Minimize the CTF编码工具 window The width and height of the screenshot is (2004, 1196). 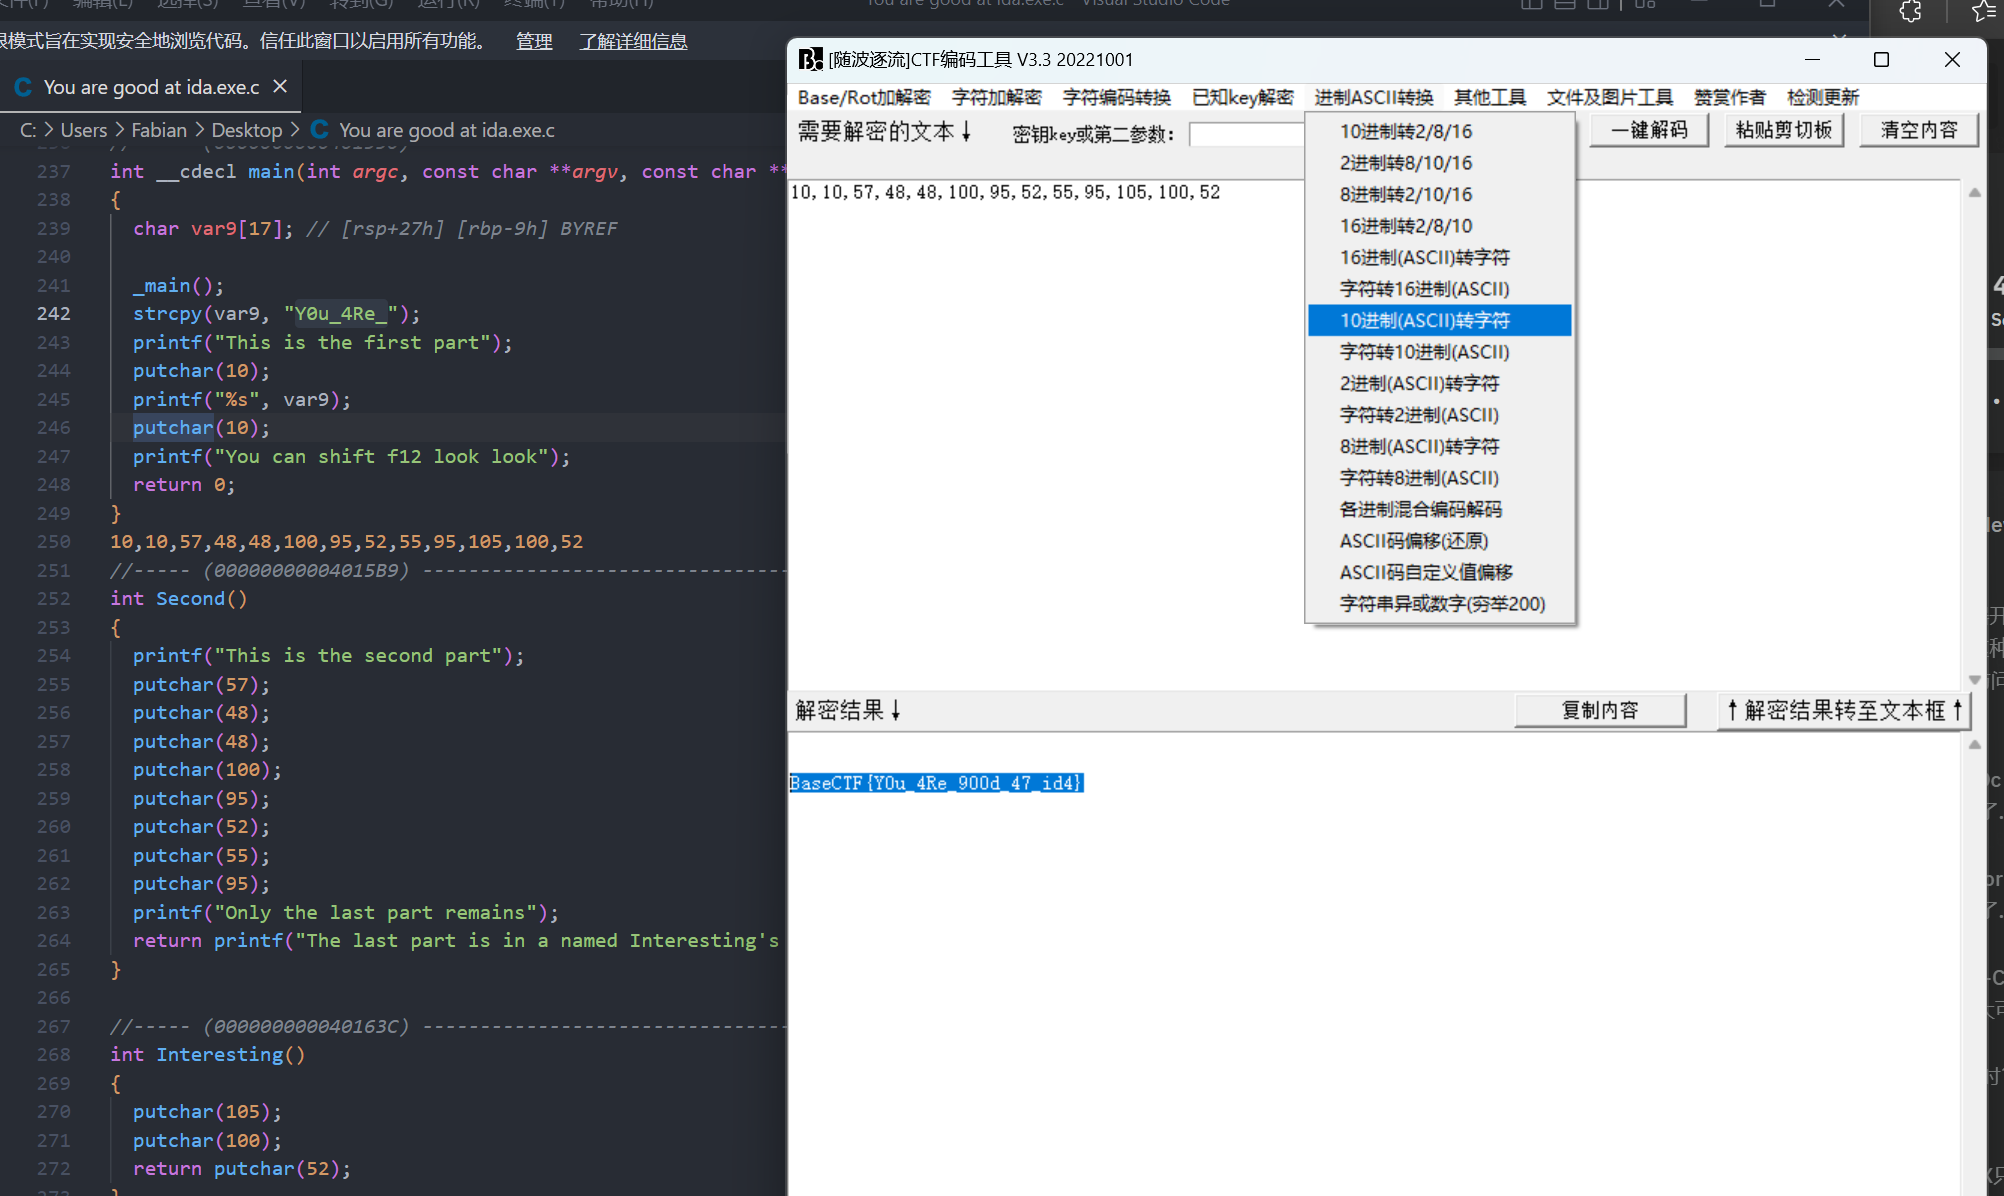coord(1812,59)
